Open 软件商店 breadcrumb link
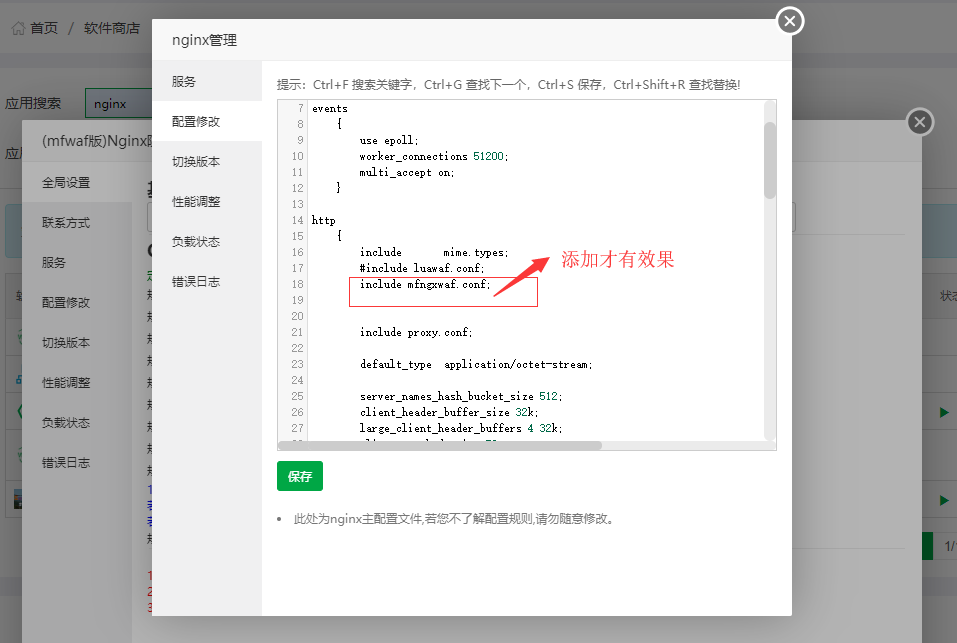 pos(112,28)
